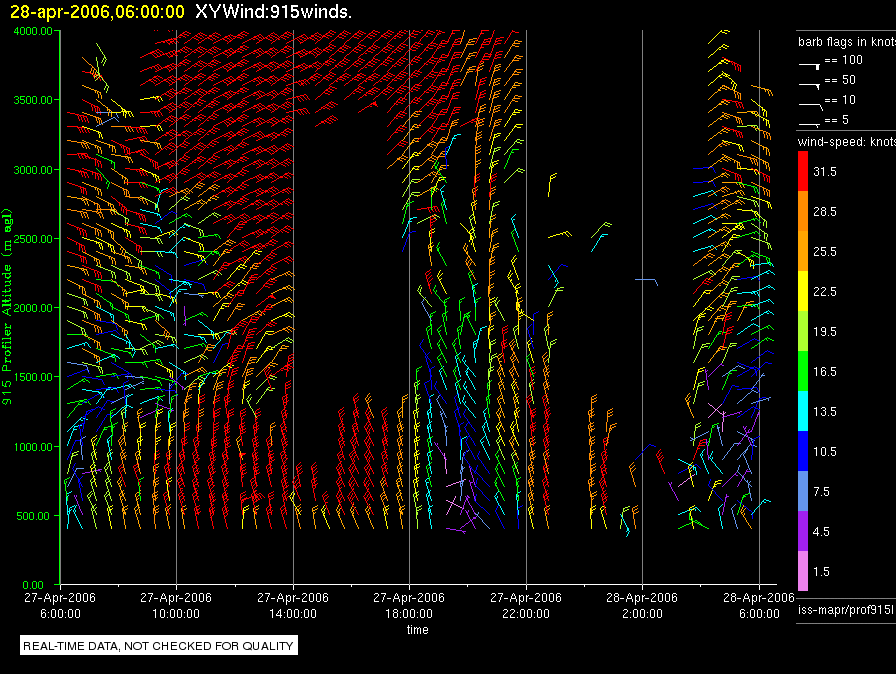This screenshot has width=896, height=674.
Task: Select the cyan 13.5 knots swatch
Action: [x=803, y=410]
